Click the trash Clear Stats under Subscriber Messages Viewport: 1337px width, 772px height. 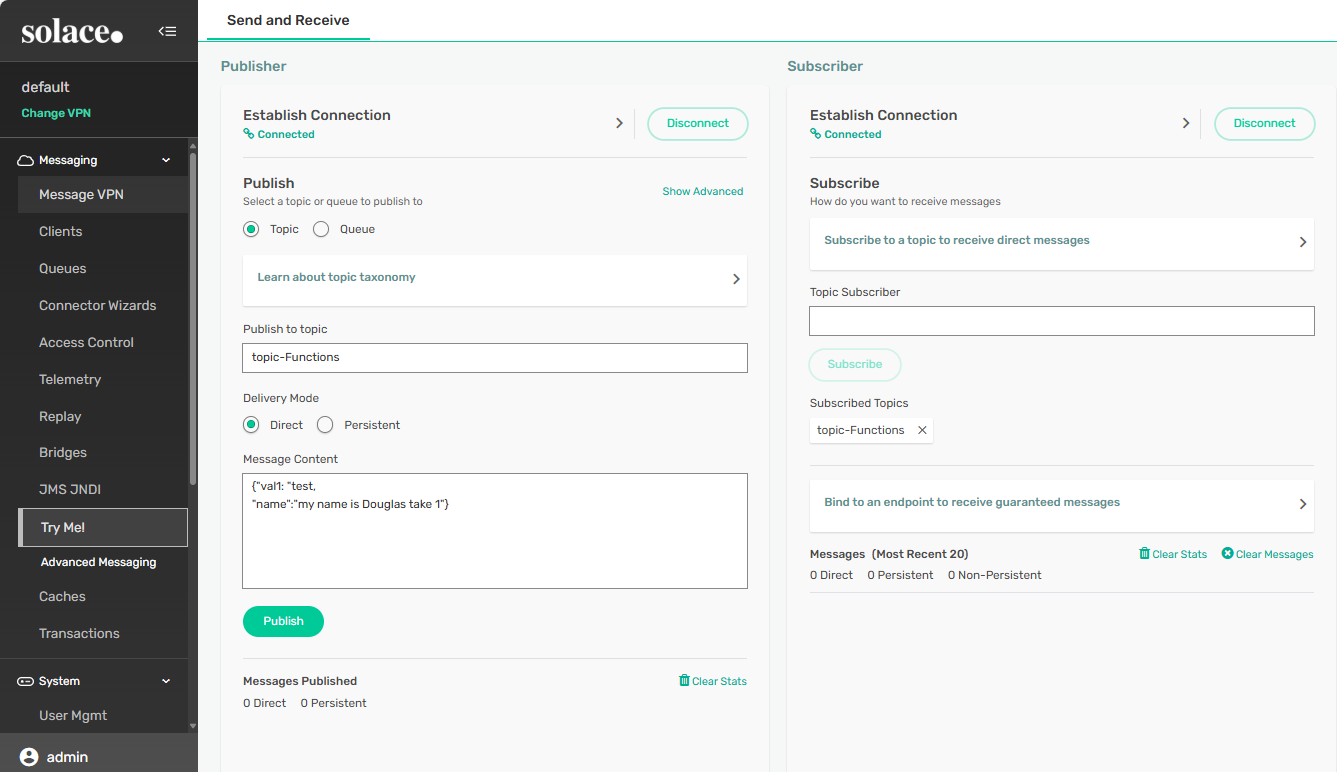click(x=1145, y=554)
